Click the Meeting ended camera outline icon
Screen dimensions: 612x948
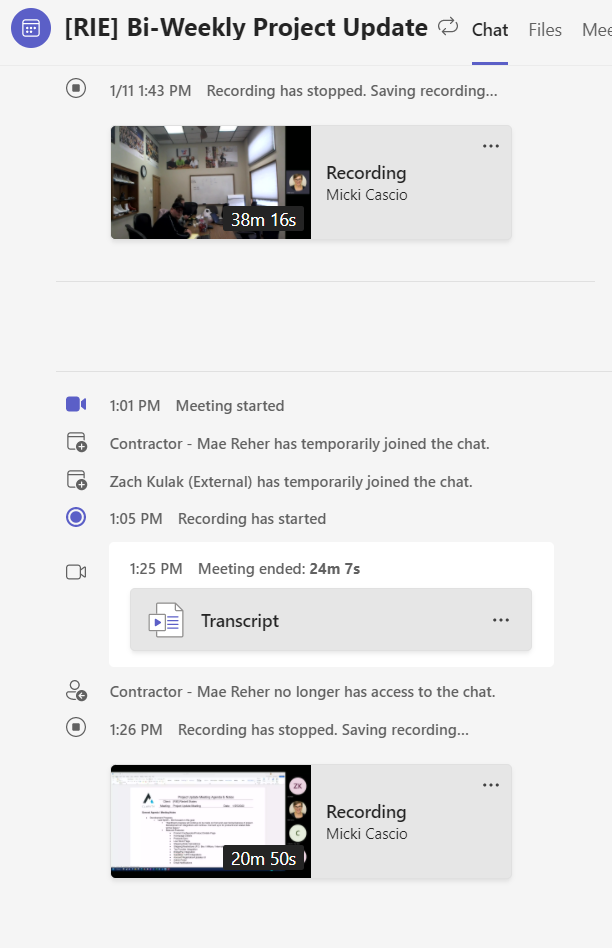(76, 571)
